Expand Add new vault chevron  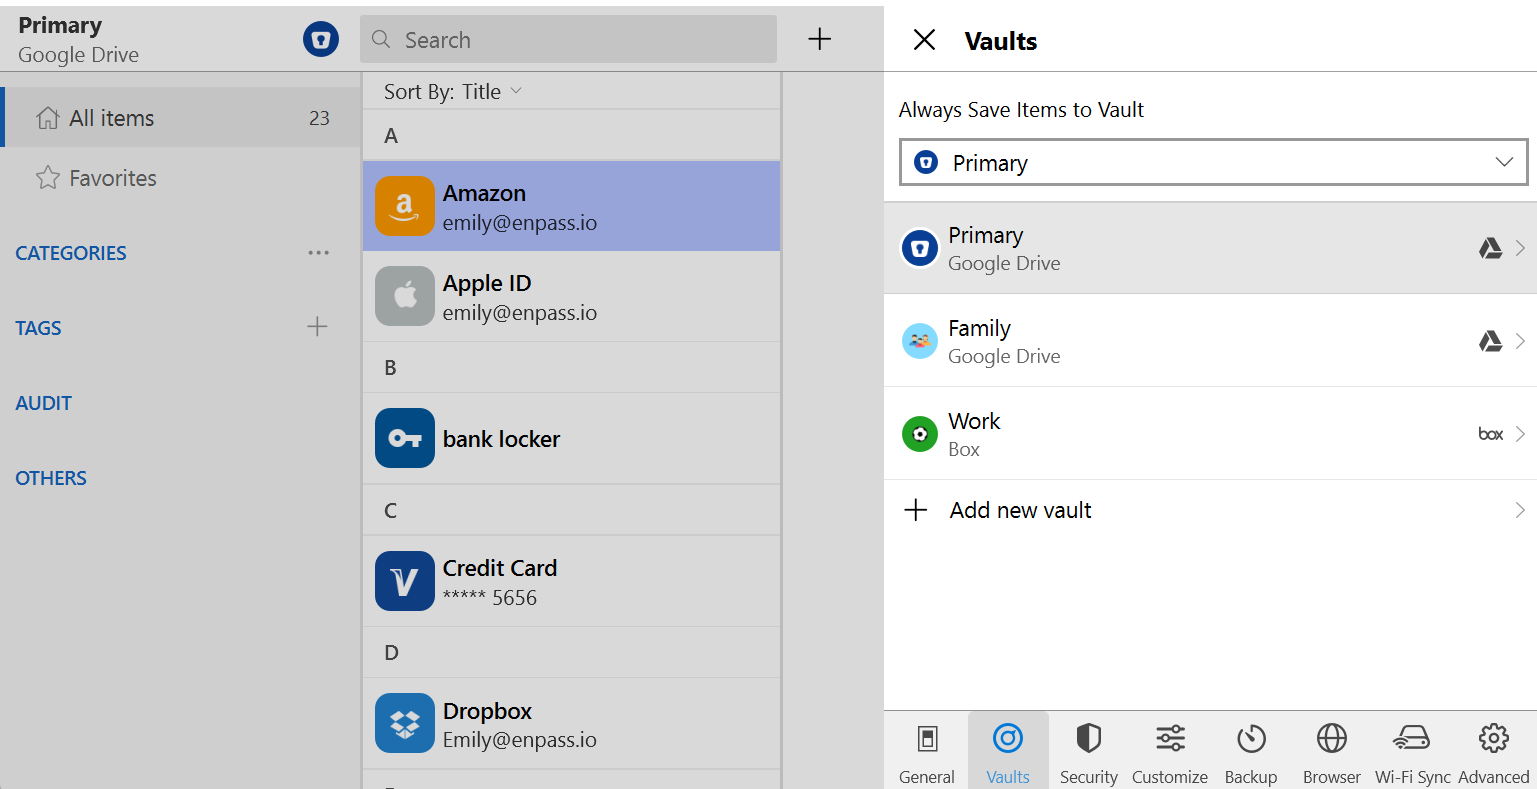click(x=1520, y=510)
